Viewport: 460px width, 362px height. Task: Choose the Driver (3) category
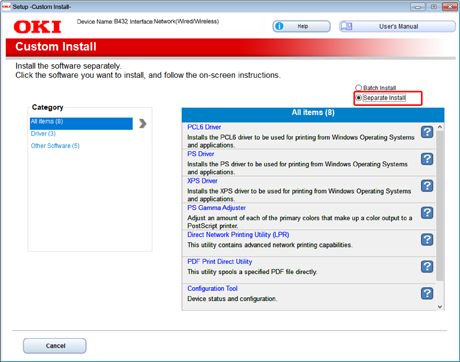click(x=43, y=134)
